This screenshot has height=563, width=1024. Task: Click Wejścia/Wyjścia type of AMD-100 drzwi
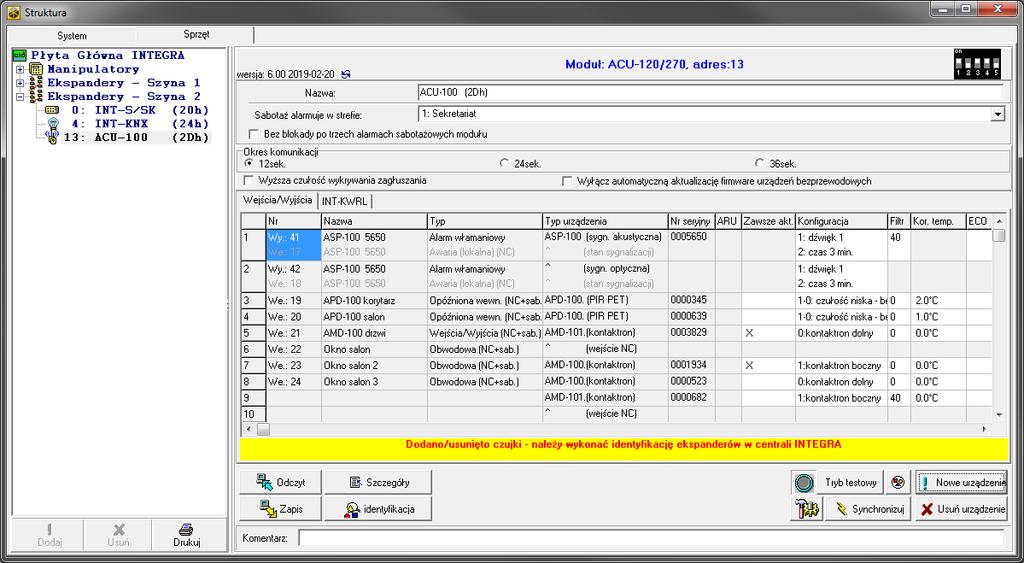485,333
